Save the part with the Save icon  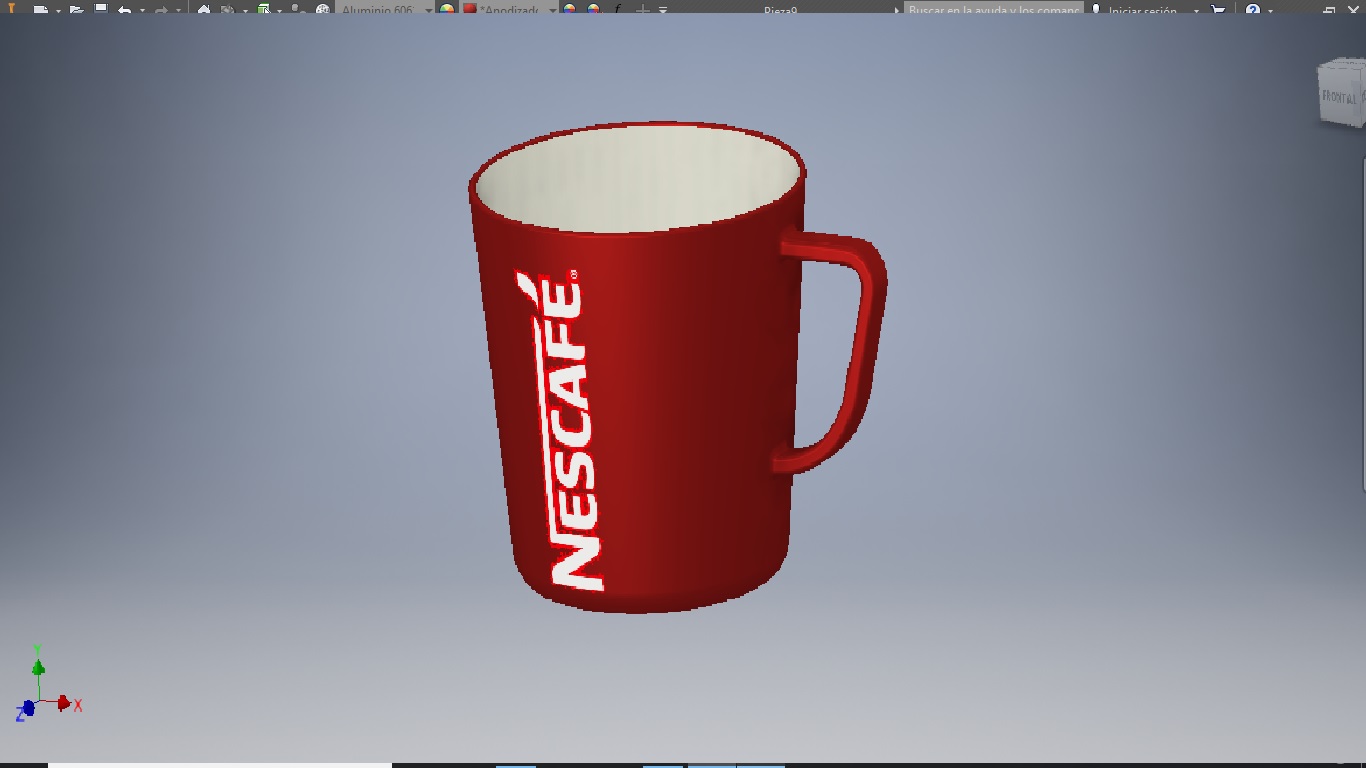[101, 8]
